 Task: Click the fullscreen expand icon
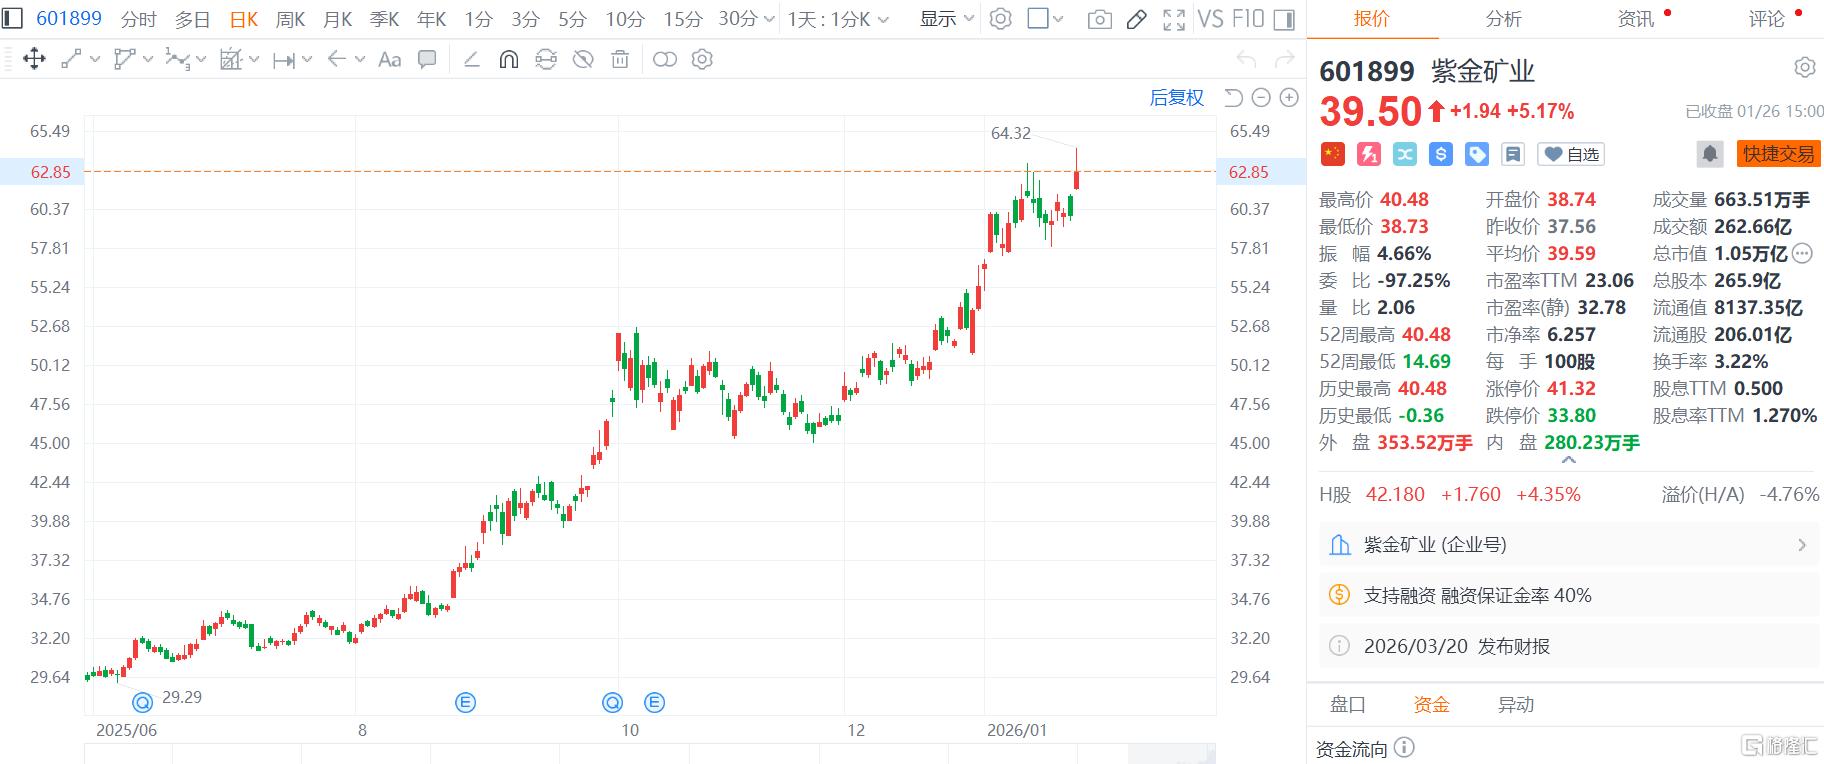point(1174,19)
